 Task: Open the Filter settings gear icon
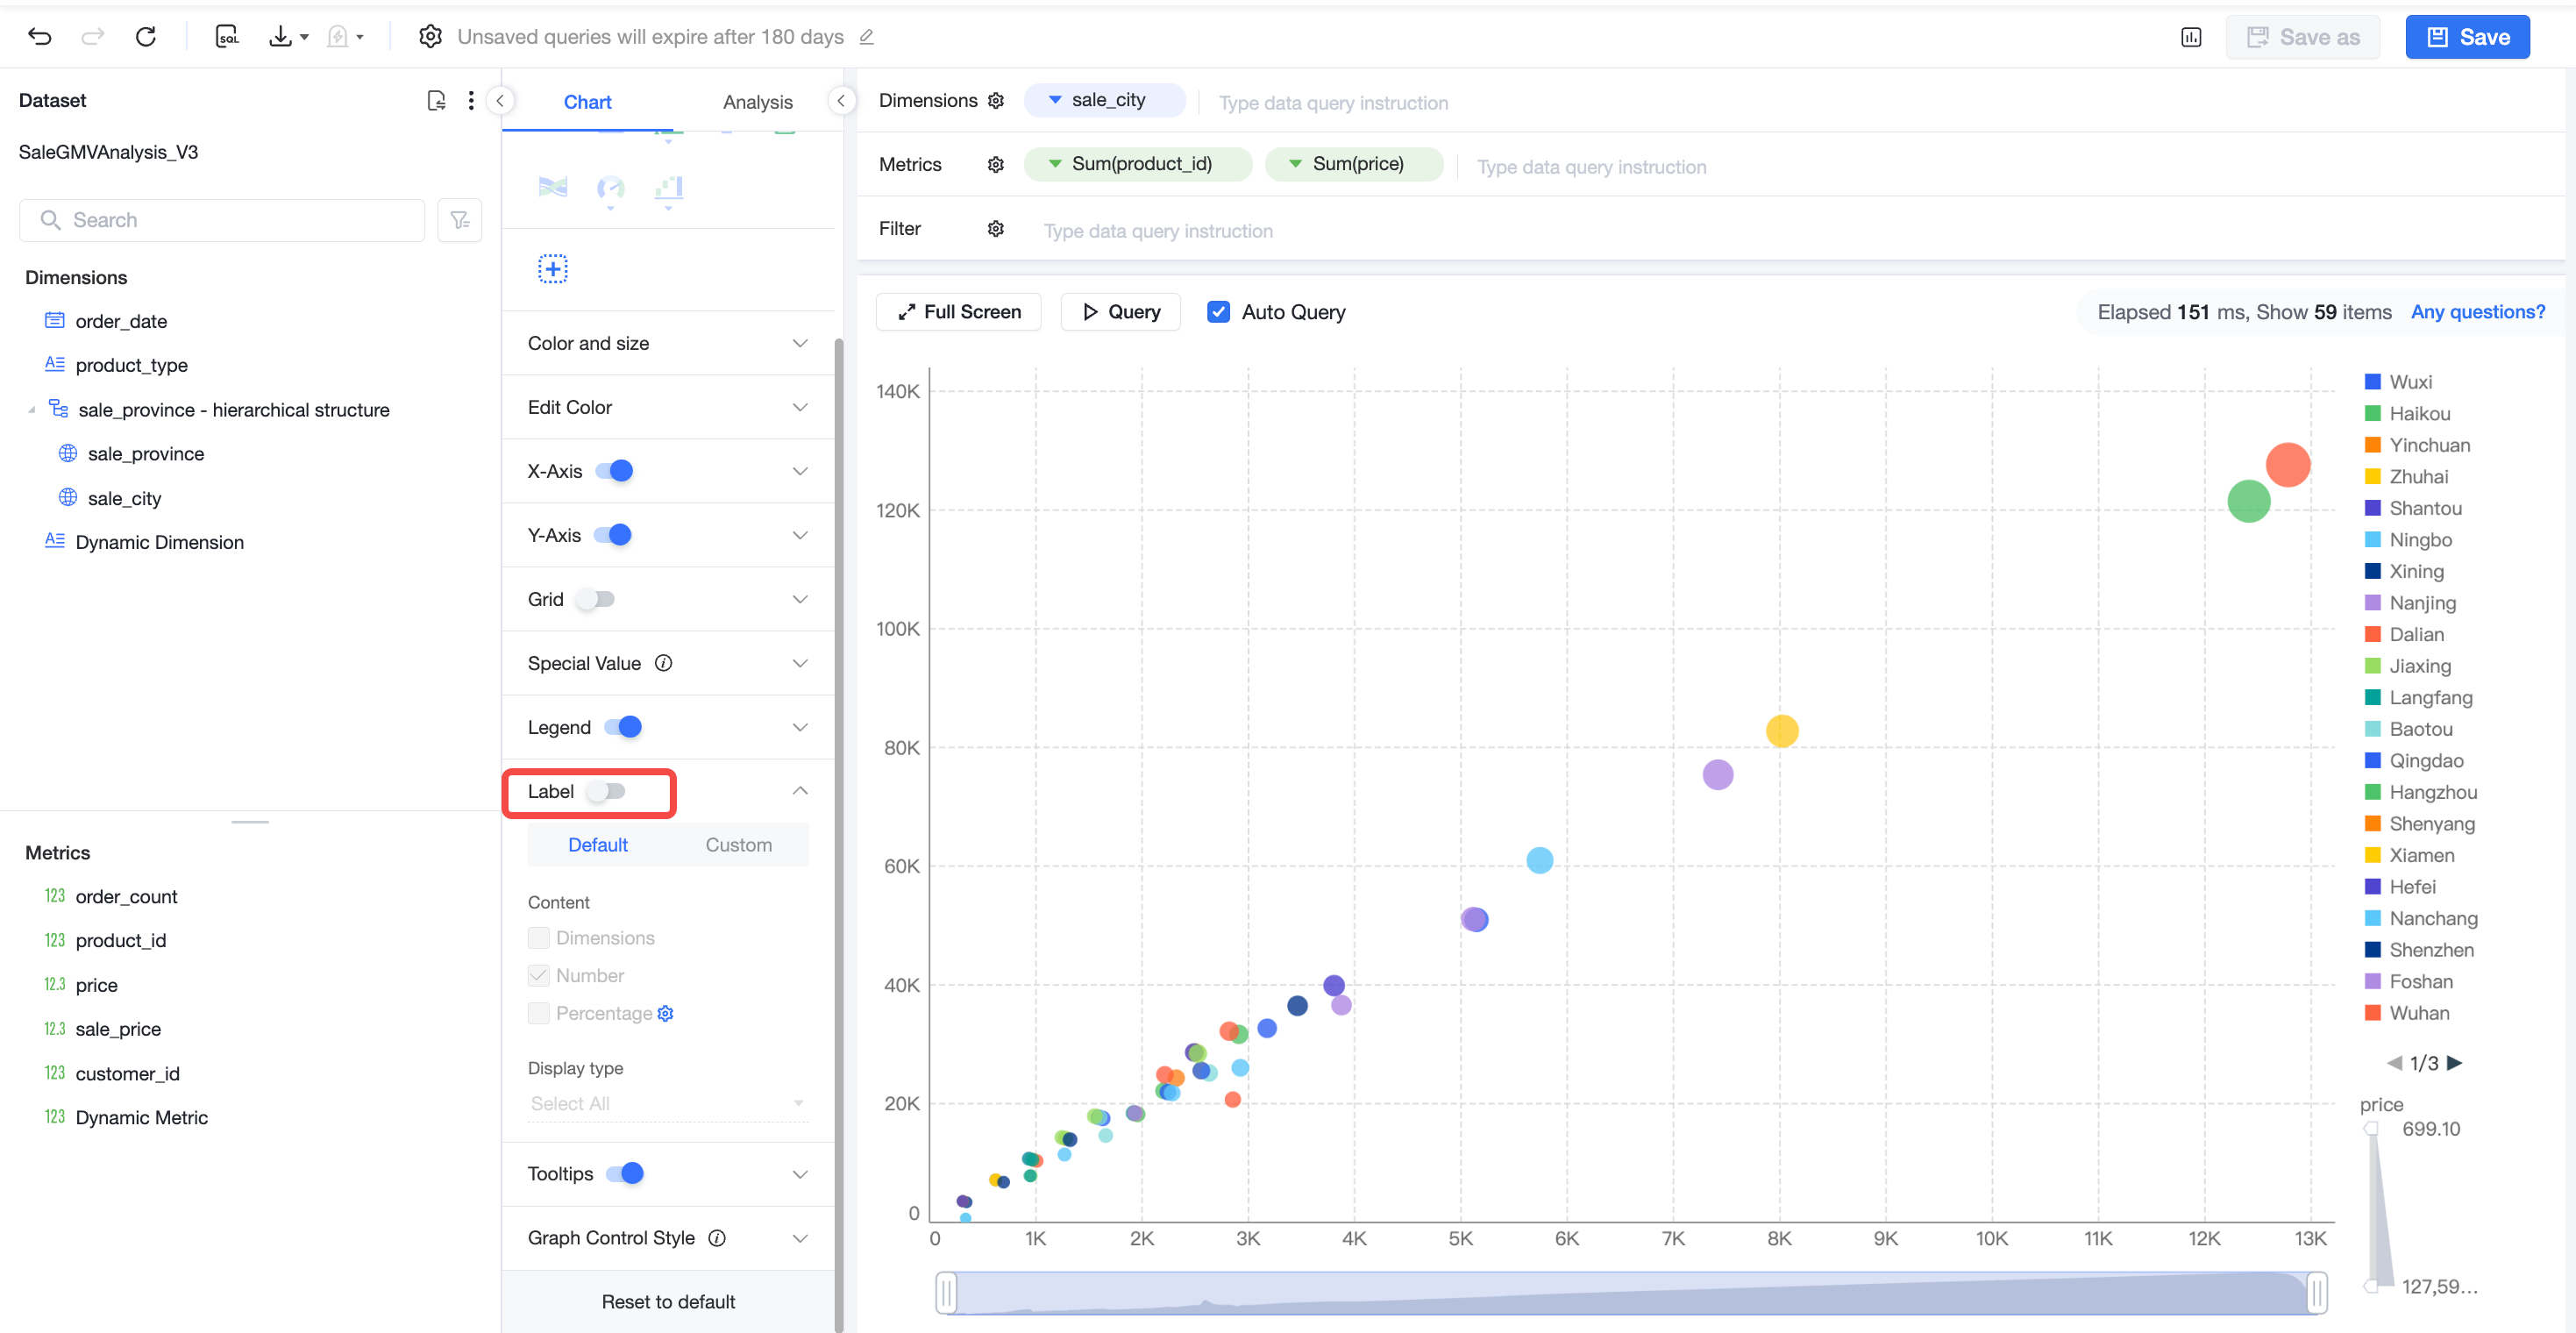tap(995, 229)
